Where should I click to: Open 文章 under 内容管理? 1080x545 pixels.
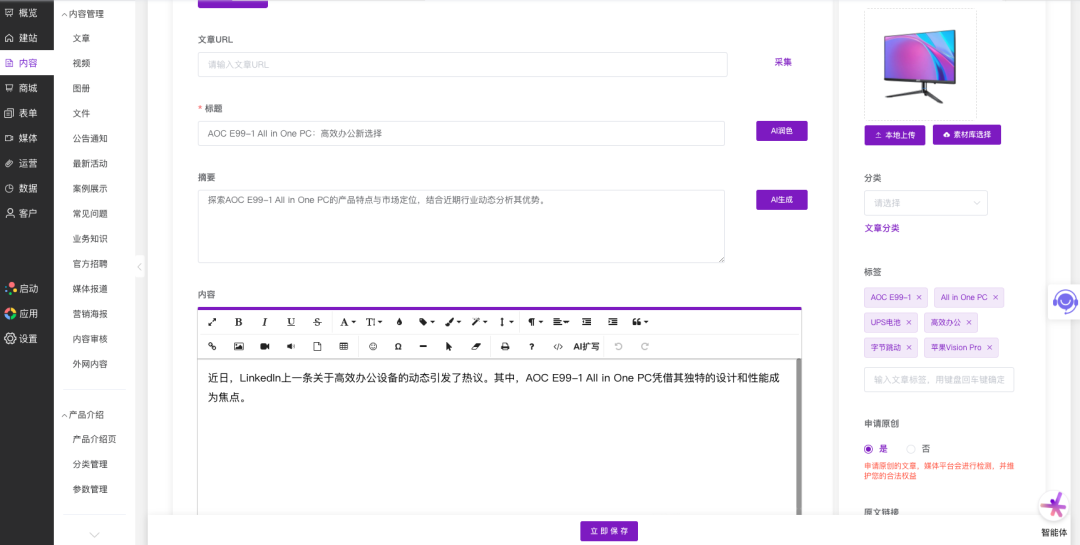click(x=81, y=38)
